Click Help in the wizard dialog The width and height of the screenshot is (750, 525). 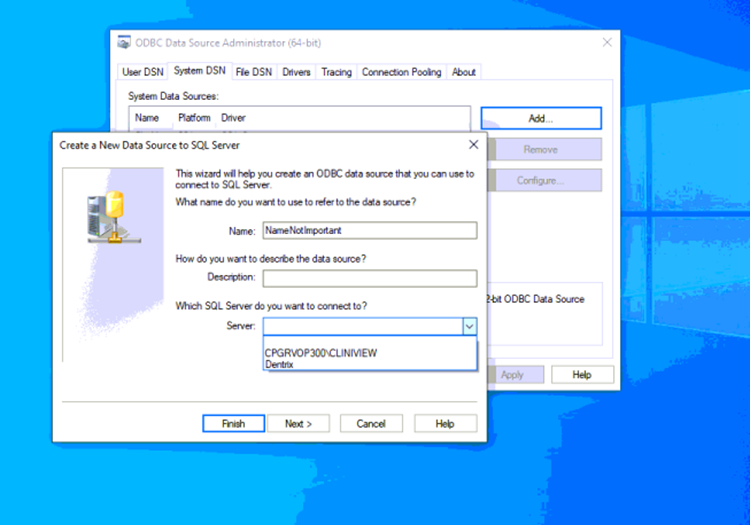click(445, 424)
